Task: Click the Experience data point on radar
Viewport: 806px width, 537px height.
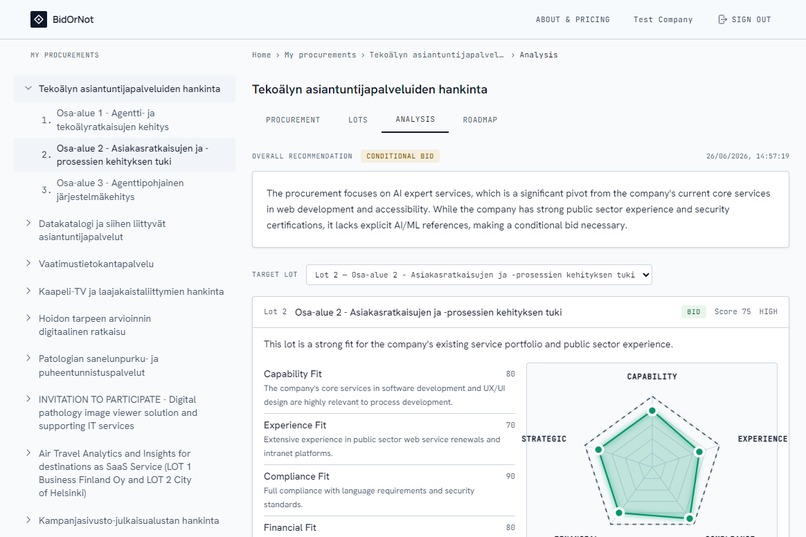Action: (x=699, y=452)
